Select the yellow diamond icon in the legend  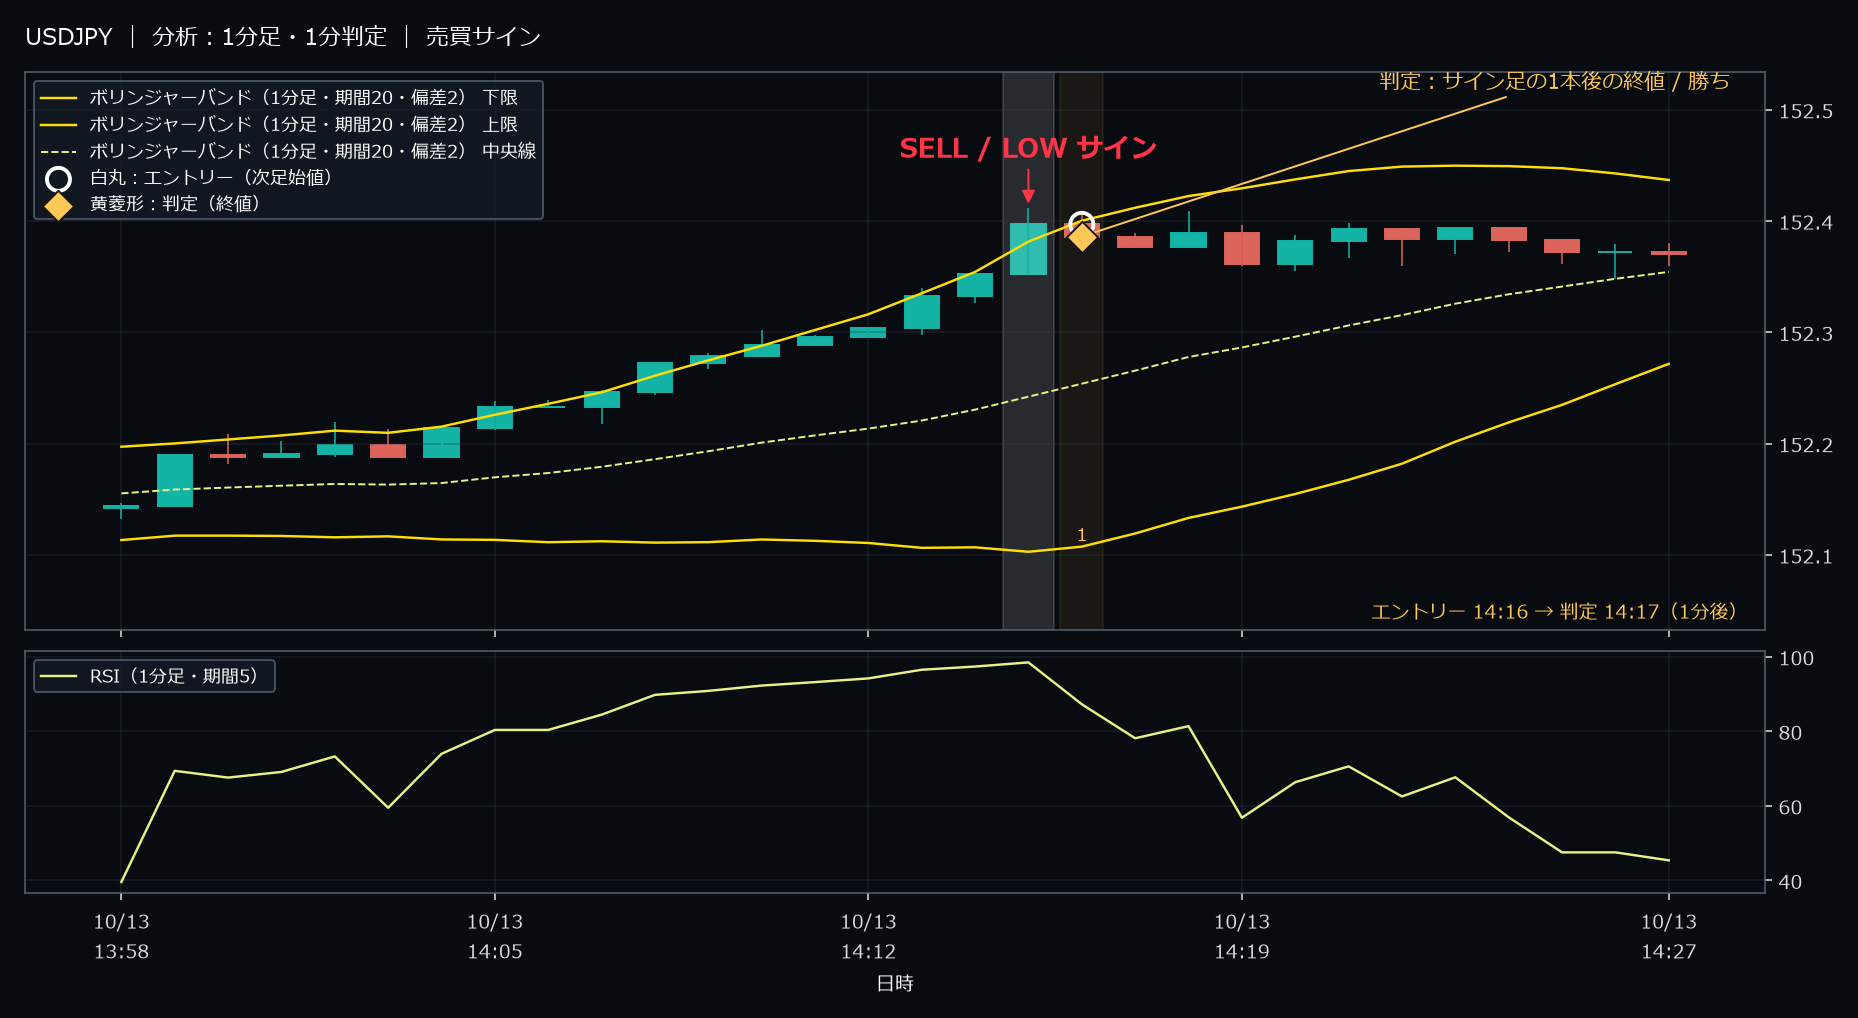[59, 205]
